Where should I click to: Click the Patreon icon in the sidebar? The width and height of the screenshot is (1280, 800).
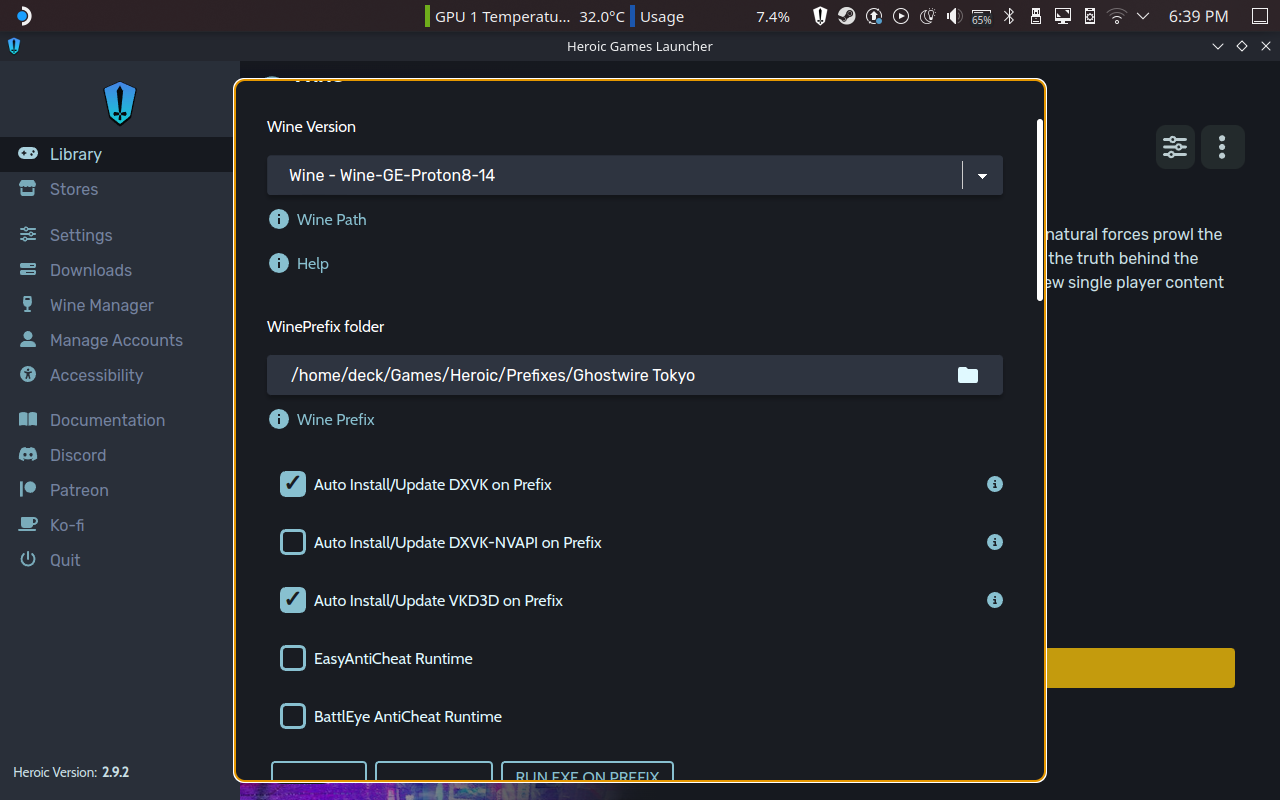click(x=28, y=490)
